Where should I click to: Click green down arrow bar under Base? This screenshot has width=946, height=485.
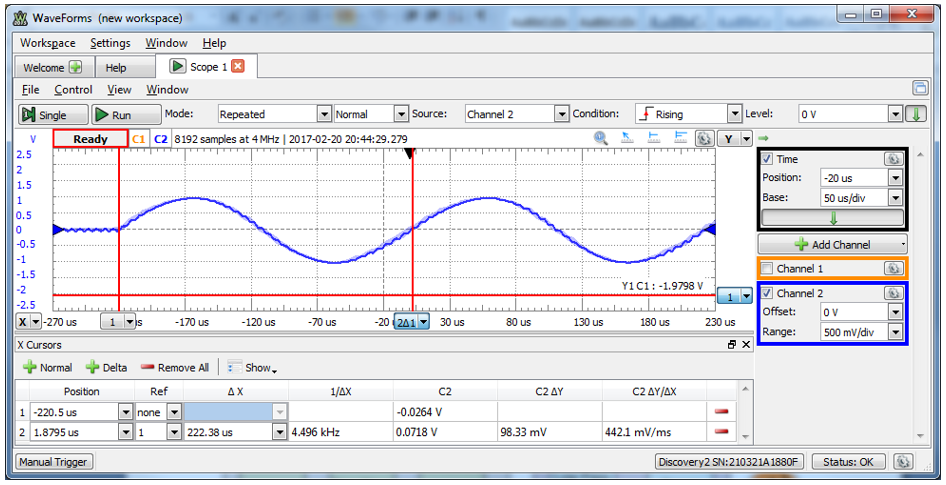coord(833,218)
